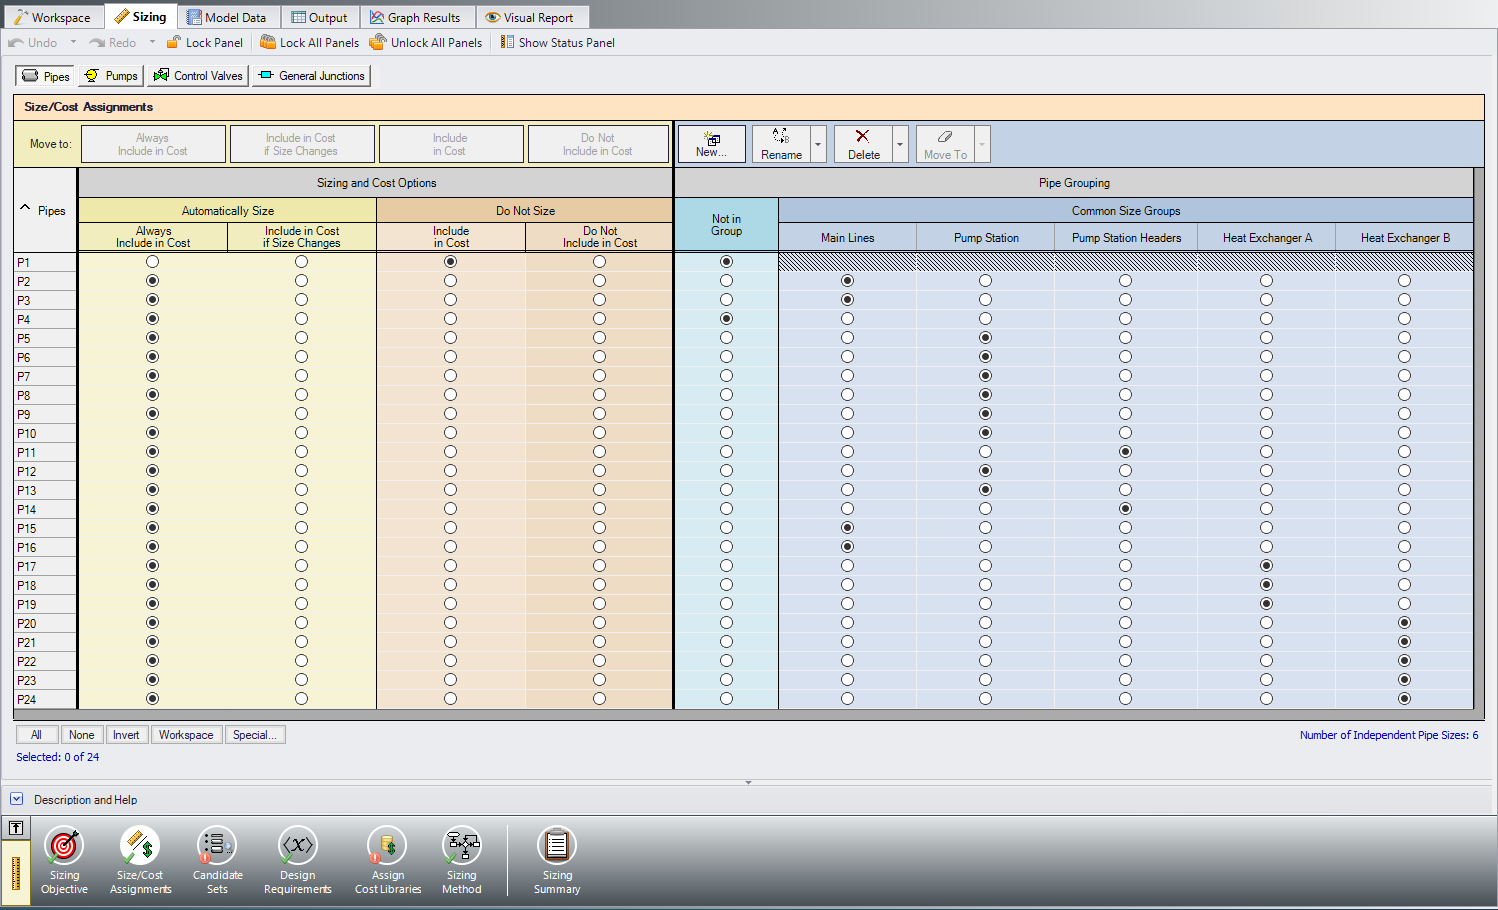Click the New group icon button
This screenshot has height=910, width=1498.
click(712, 144)
